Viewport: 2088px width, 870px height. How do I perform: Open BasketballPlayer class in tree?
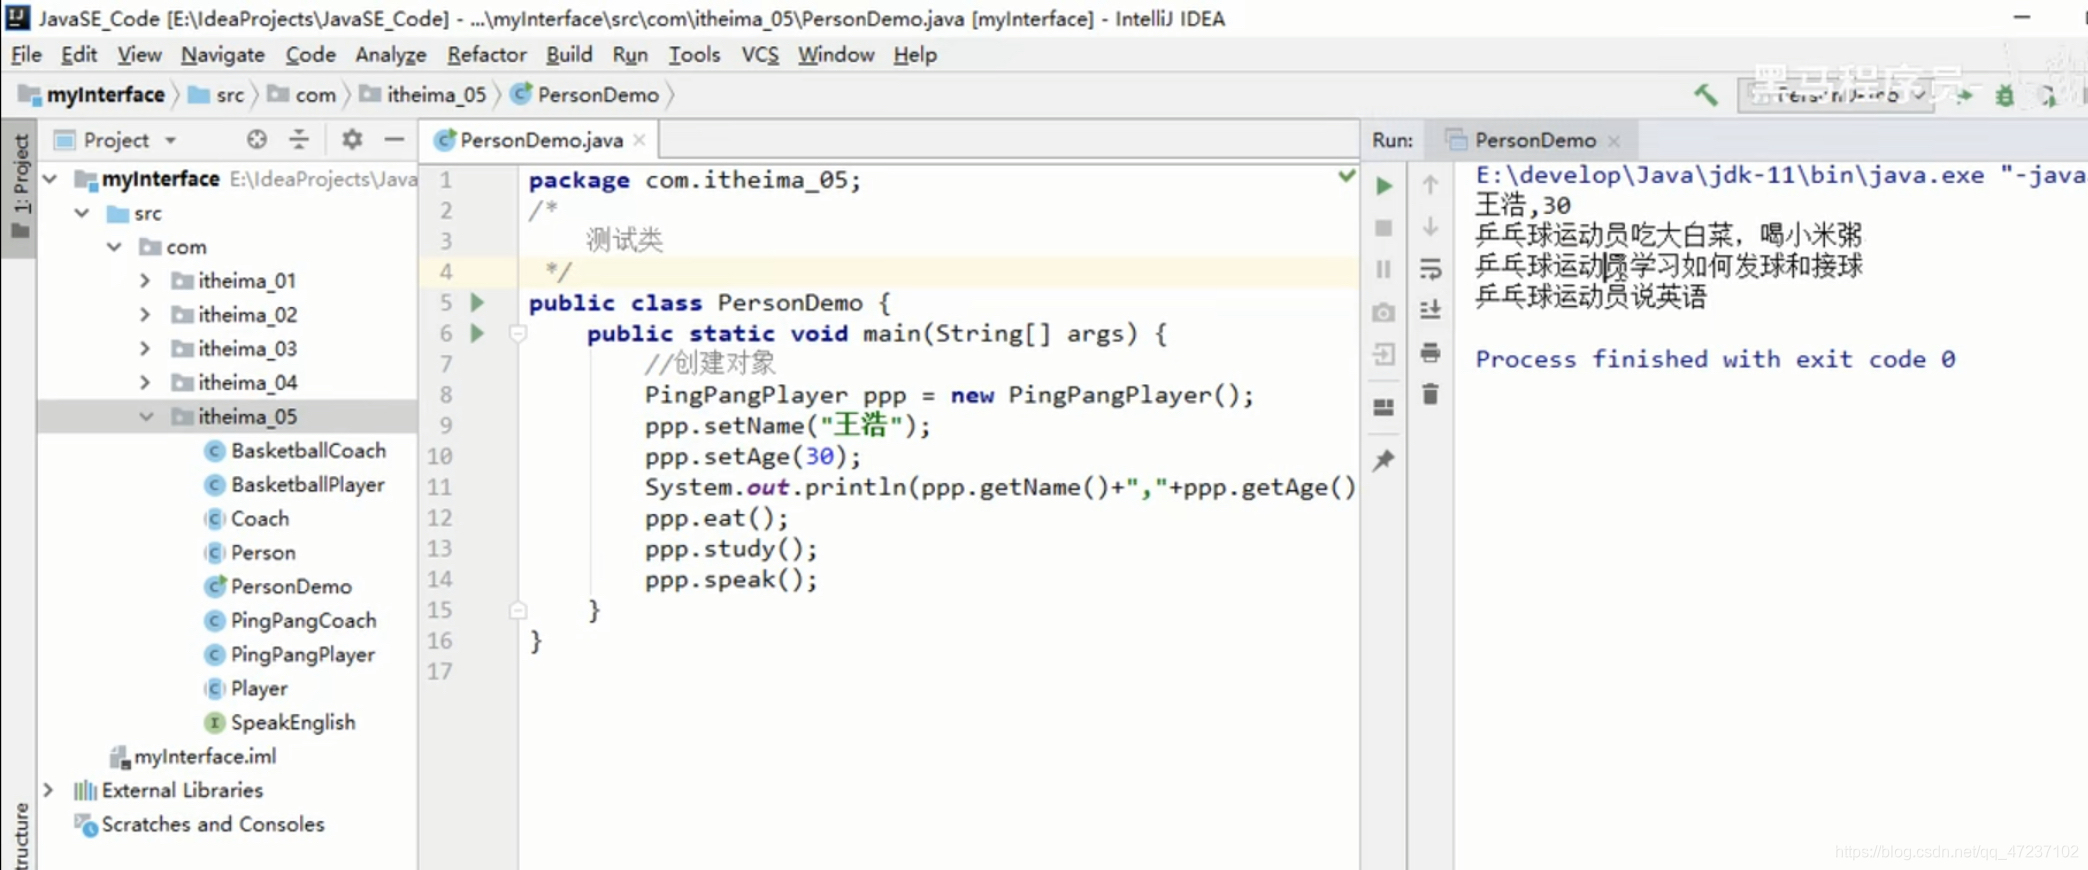[307, 485]
